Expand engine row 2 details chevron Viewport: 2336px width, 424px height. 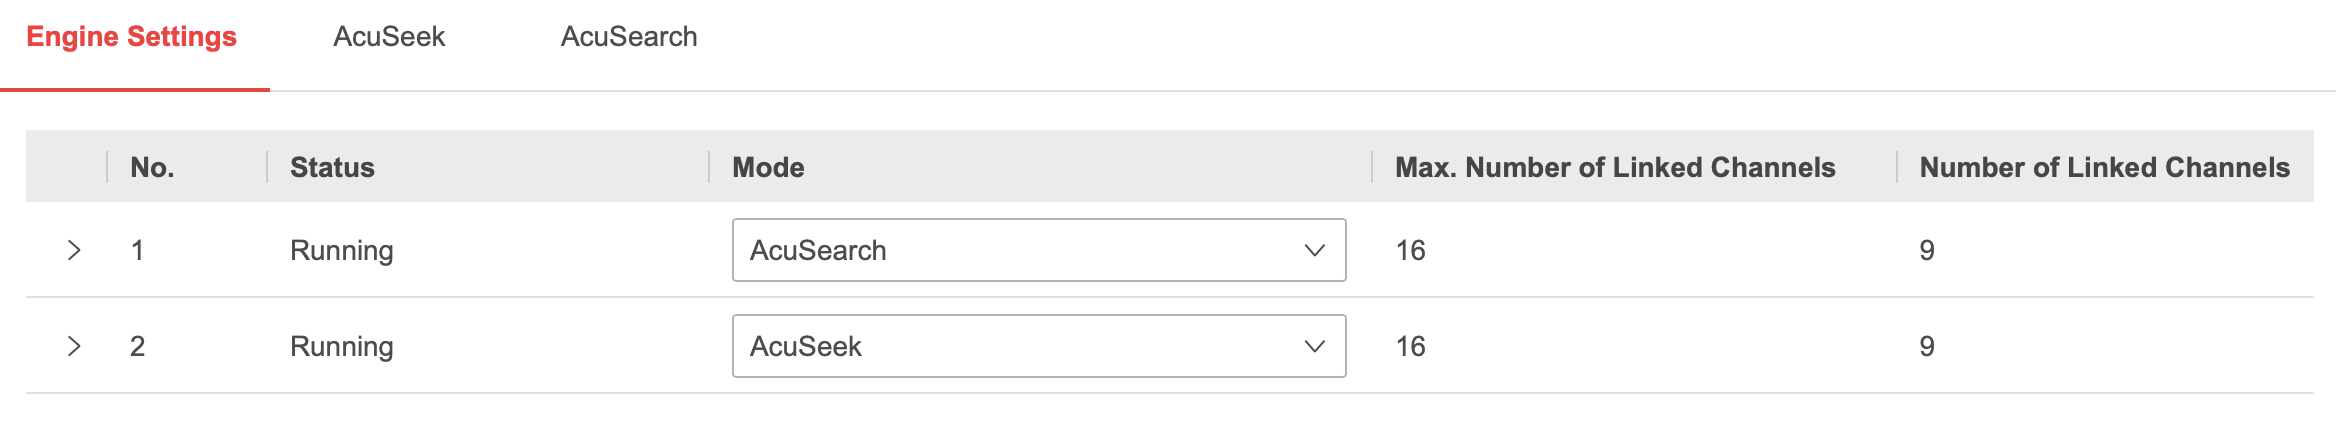pyautogui.click(x=74, y=346)
